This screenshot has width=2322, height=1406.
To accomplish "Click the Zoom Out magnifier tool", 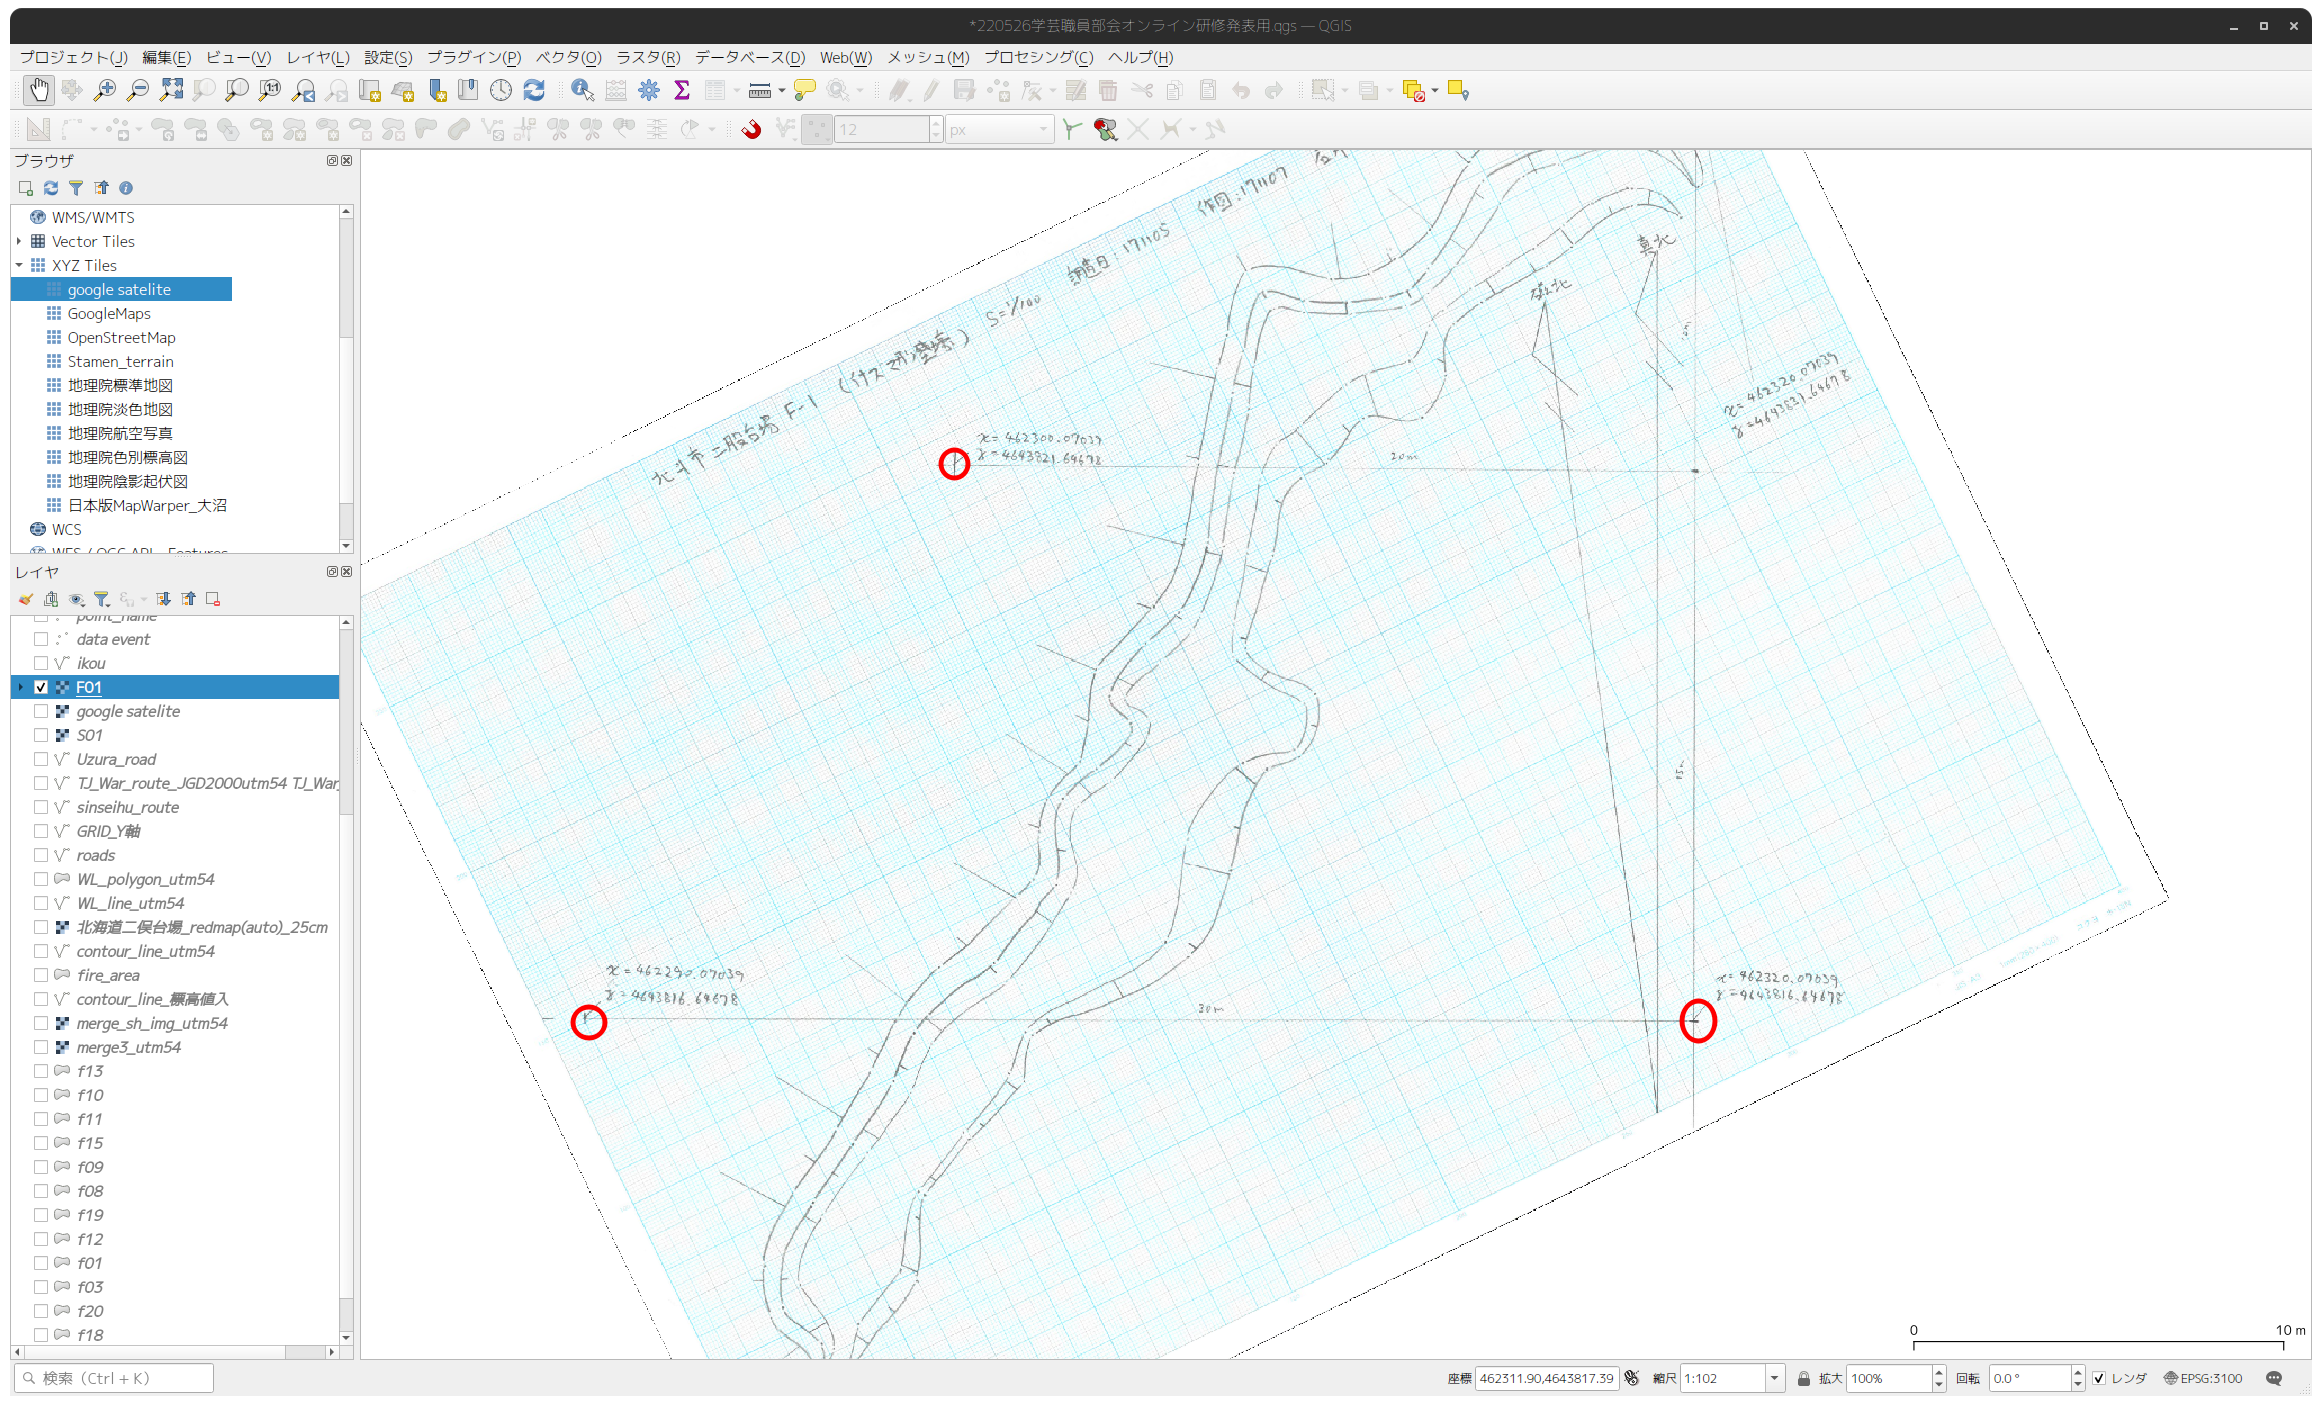I will tap(137, 91).
